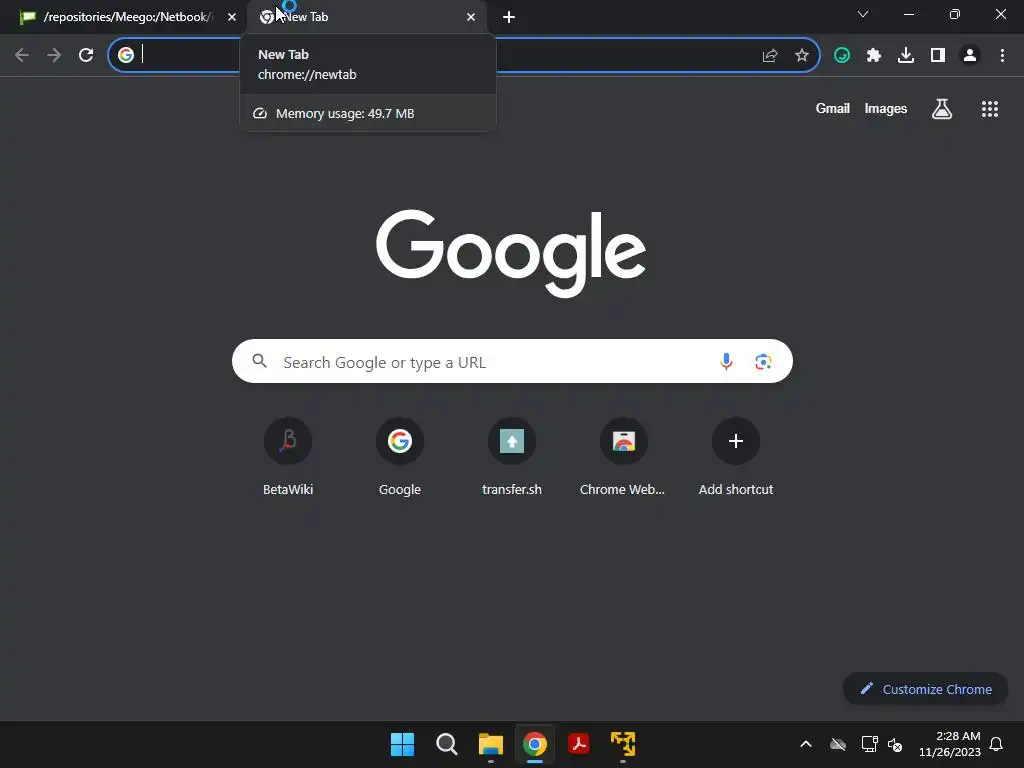Toggle the side panel button
Screen dimensions: 1024x768
[x=938, y=56]
